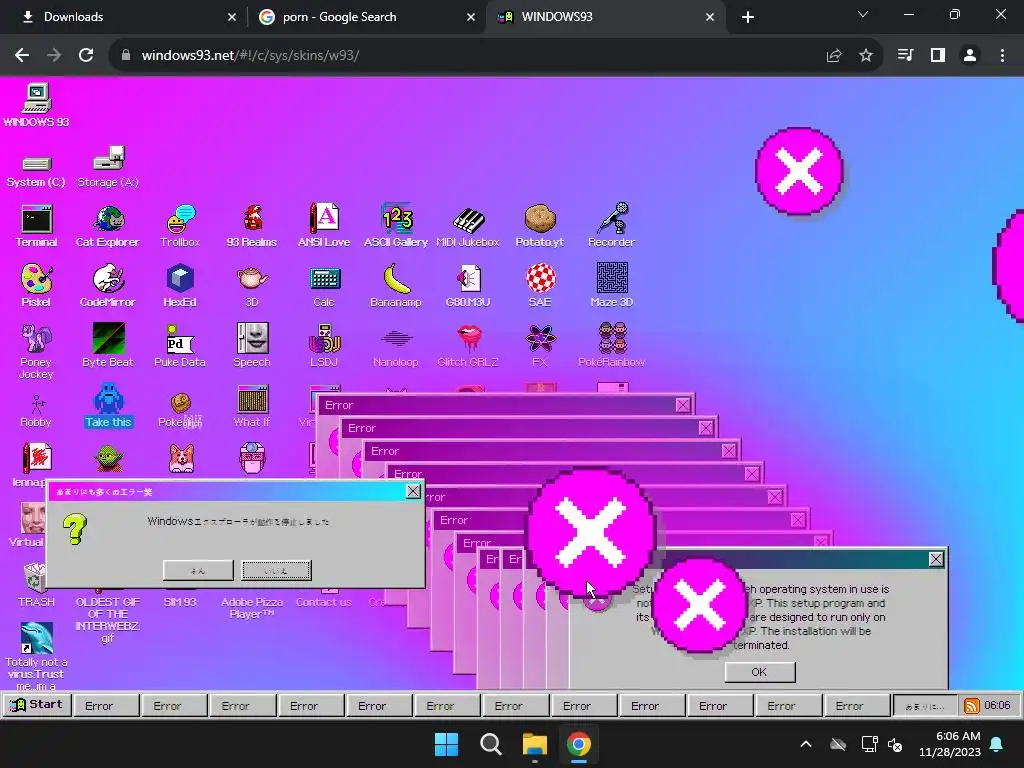
Task: Open OLDEST GIF OF THE INTERWEBZ file
Action: coord(108,619)
